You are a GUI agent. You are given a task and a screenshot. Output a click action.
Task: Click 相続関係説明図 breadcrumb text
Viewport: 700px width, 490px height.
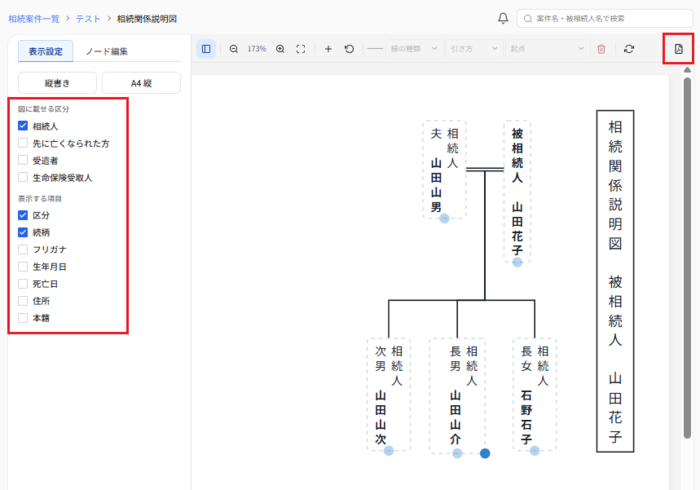pyautogui.click(x=147, y=19)
